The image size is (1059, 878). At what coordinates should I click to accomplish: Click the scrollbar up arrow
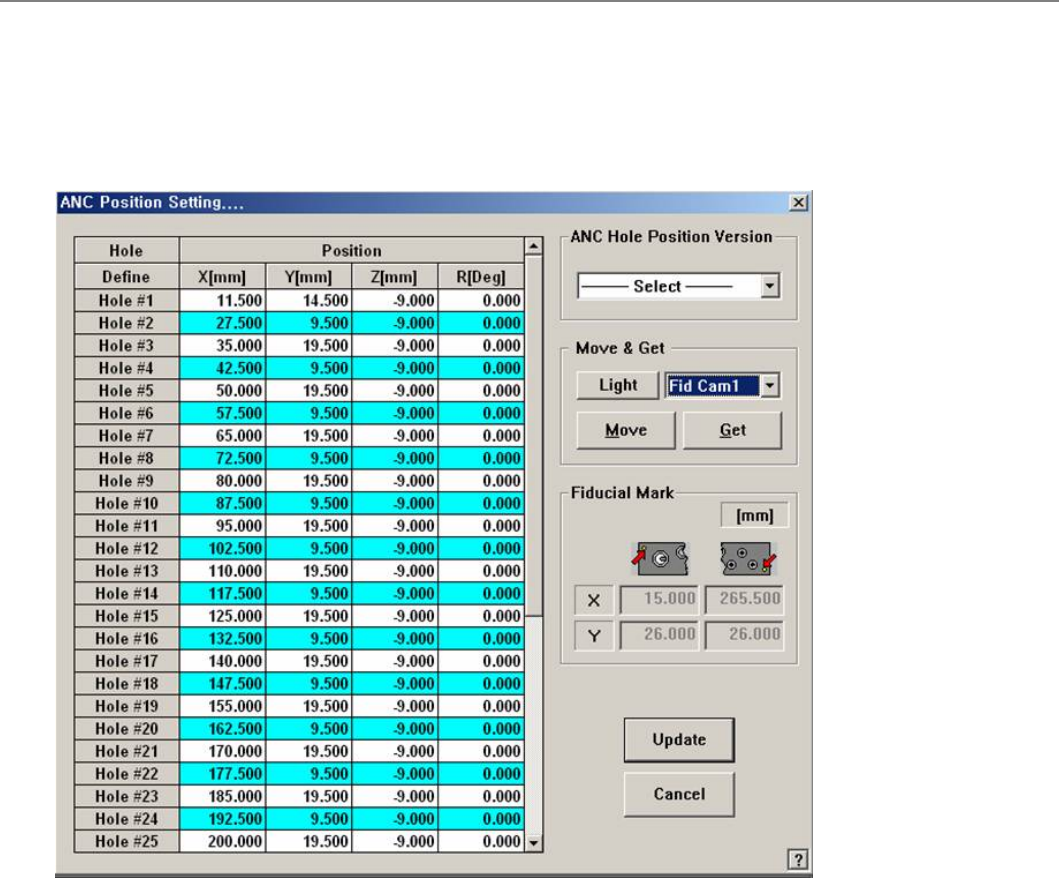pyautogui.click(x=534, y=247)
